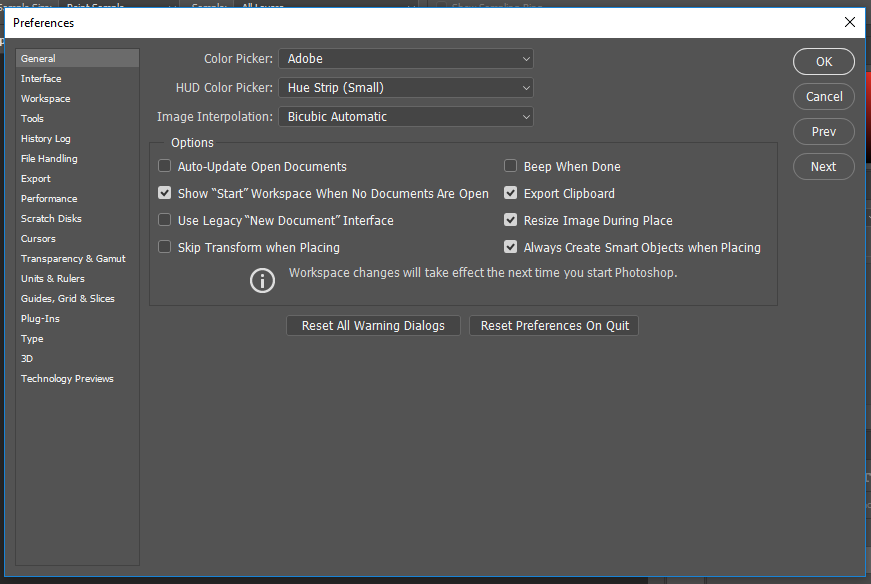The width and height of the screenshot is (871, 584).
Task: Click Reset All Warning Dialogs
Action: pyautogui.click(x=373, y=326)
